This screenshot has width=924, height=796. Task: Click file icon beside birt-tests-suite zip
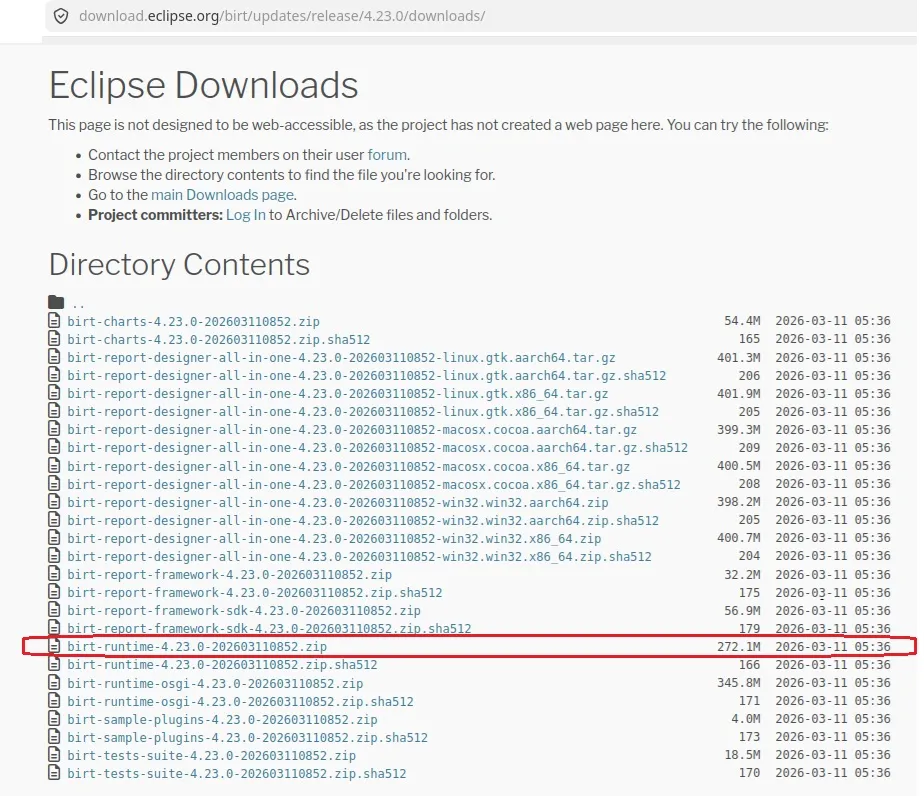55,755
